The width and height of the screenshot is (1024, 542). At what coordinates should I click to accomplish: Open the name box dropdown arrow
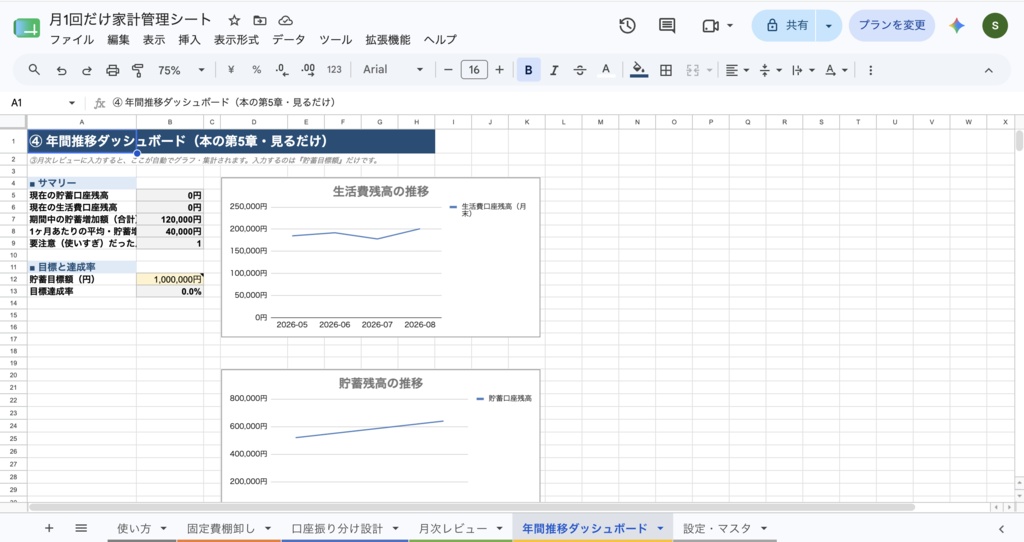[x=72, y=103]
